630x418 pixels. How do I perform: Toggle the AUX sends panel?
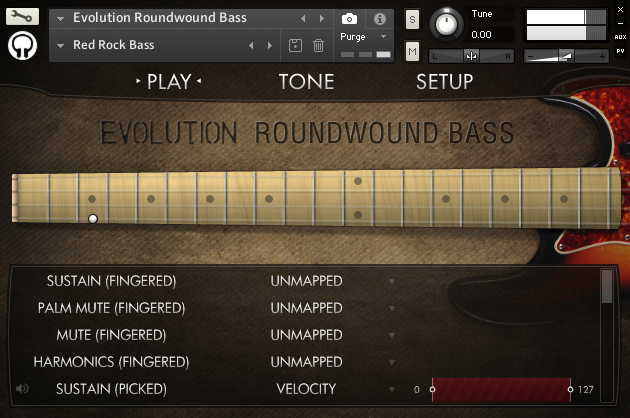click(x=620, y=37)
